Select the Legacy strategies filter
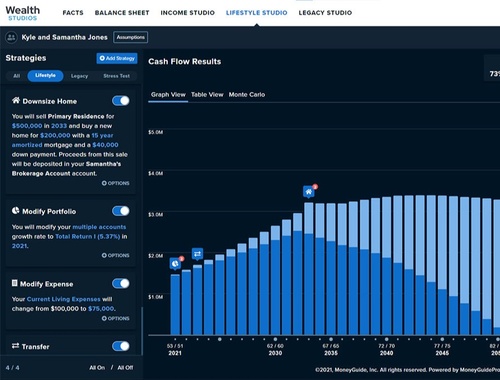The width and height of the screenshot is (500, 380). click(x=79, y=76)
